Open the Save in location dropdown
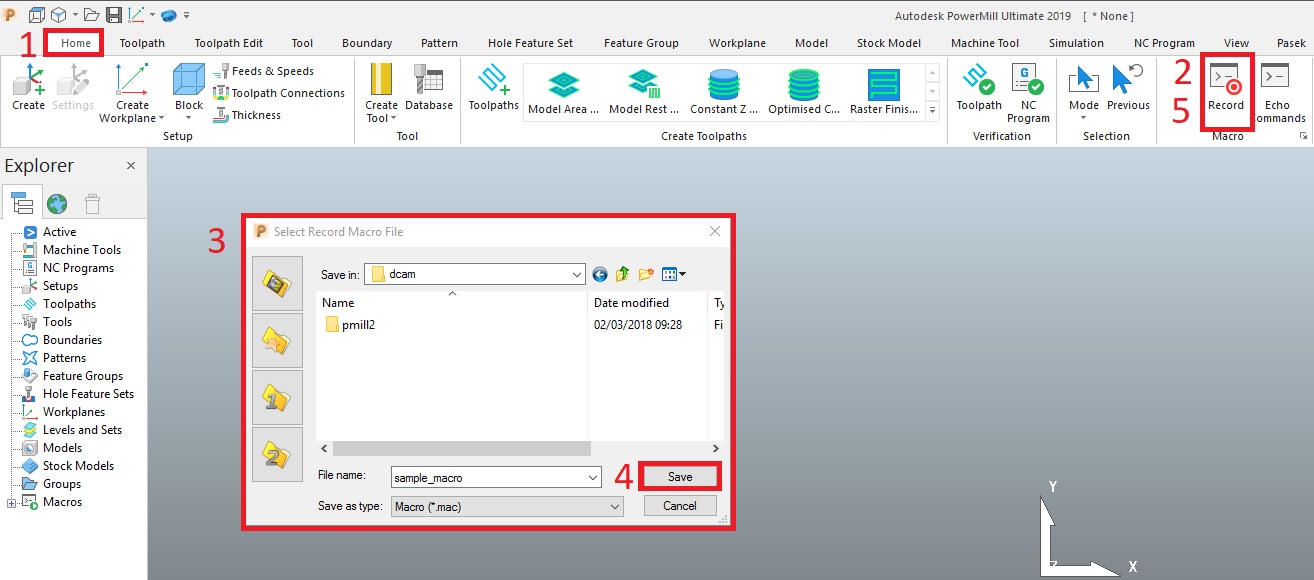The width and height of the screenshot is (1314, 580). [577, 273]
